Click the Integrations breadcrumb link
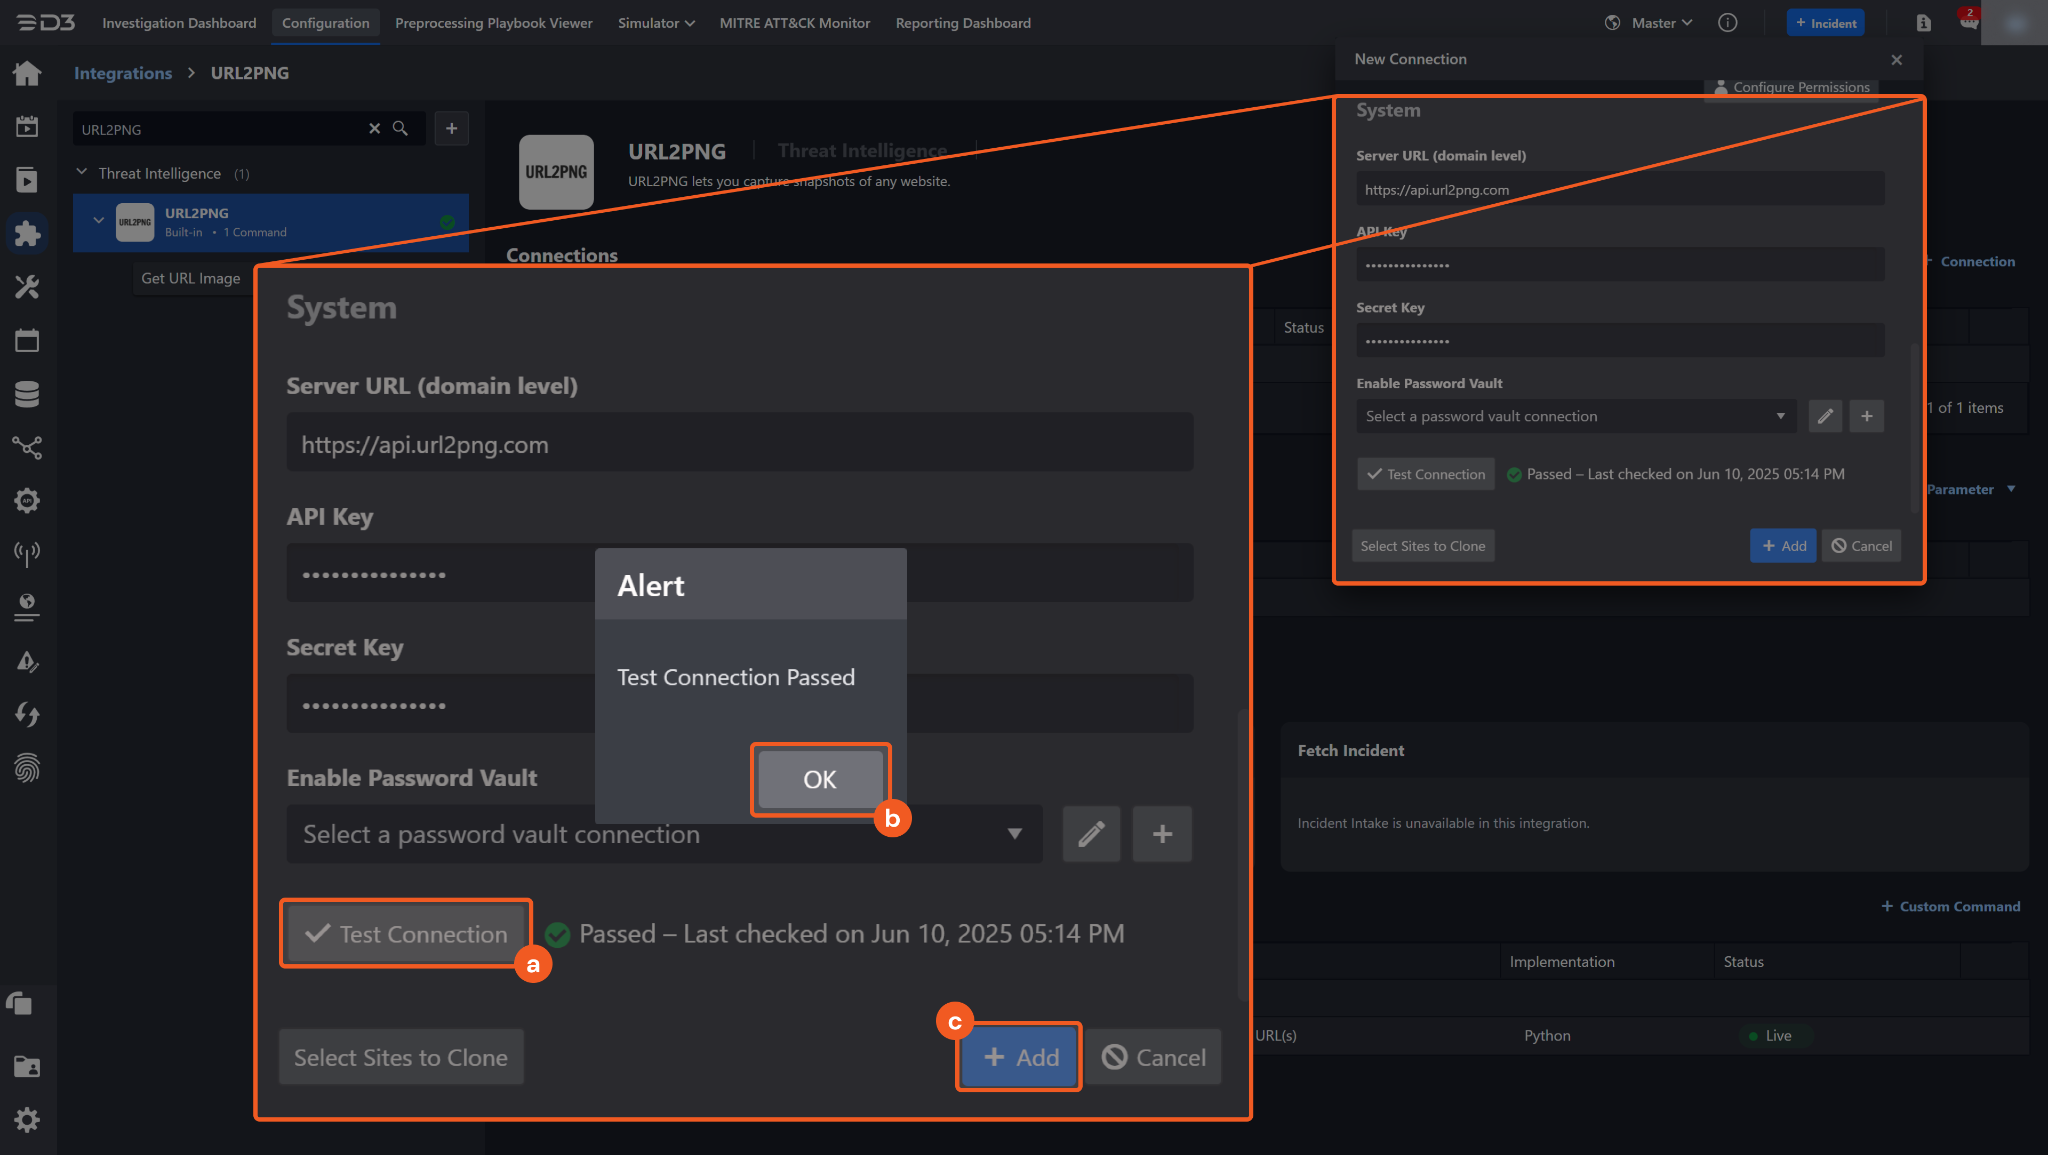Image resolution: width=2048 pixels, height=1155 pixels. pos(123,73)
